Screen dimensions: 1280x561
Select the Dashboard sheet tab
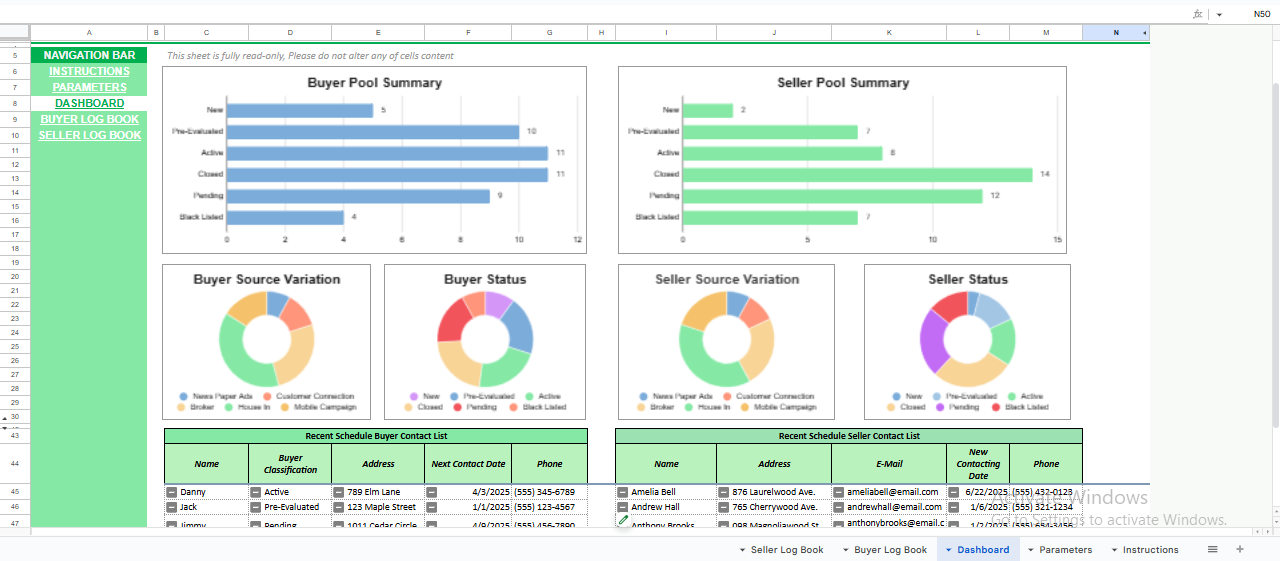click(x=983, y=550)
